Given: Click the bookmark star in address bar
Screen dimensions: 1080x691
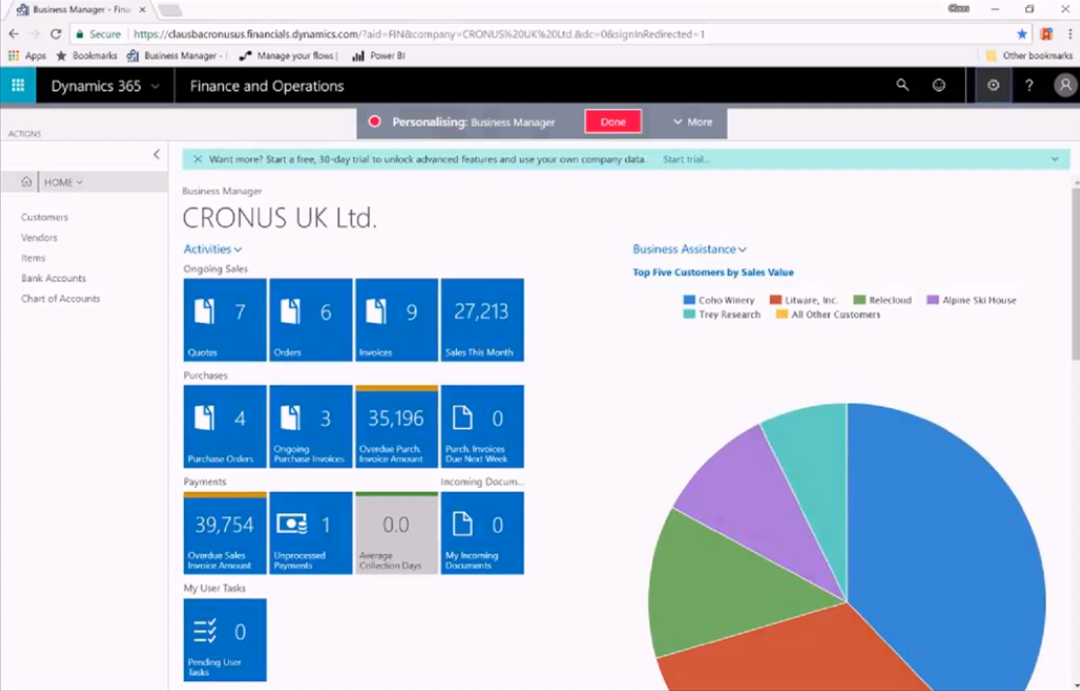Looking at the screenshot, I should tap(1022, 34).
